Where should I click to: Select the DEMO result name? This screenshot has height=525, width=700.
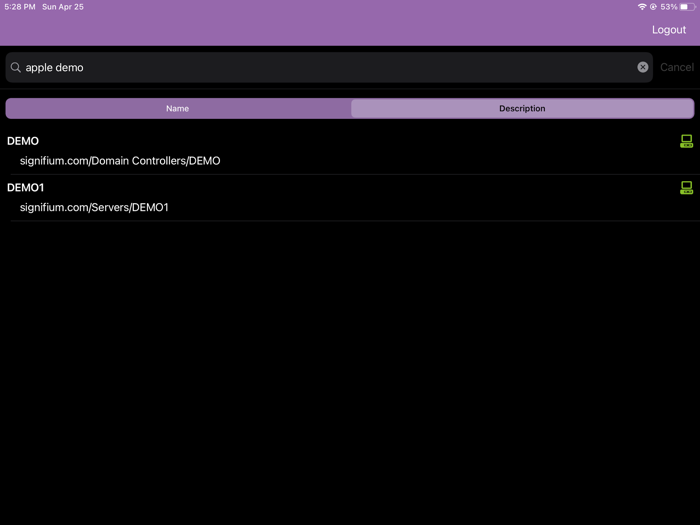pos(23,141)
